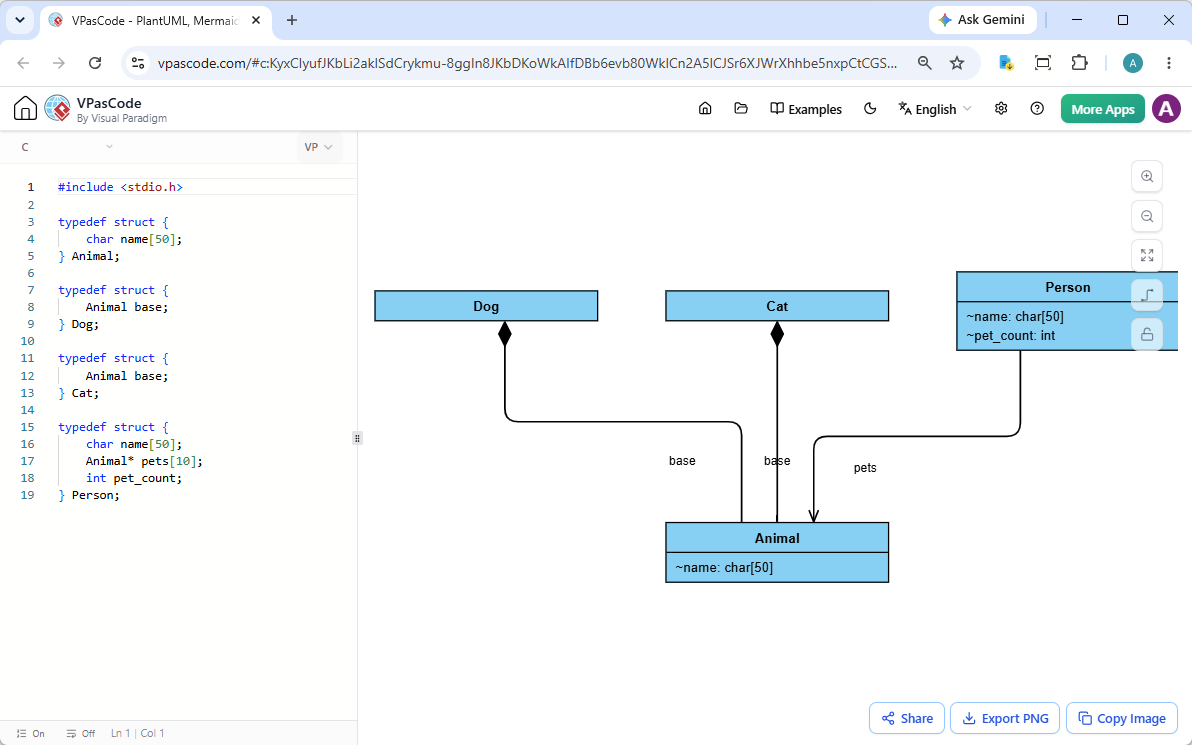Open the Examples menu

[x=806, y=109]
